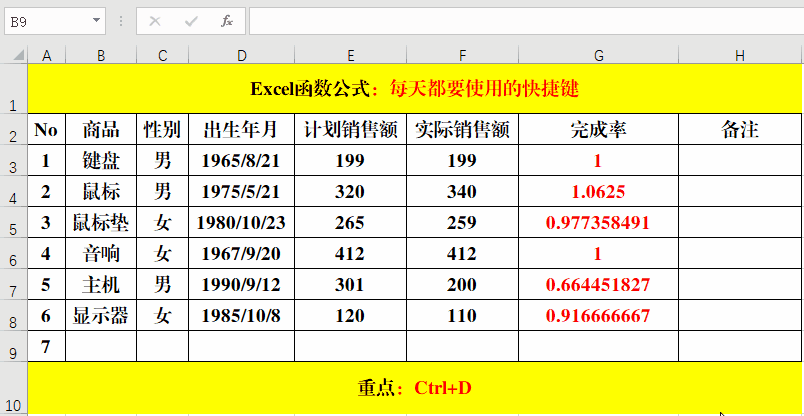Click the Cancel (X) formula bar icon
The image size is (804, 416).
pyautogui.click(x=154, y=21)
